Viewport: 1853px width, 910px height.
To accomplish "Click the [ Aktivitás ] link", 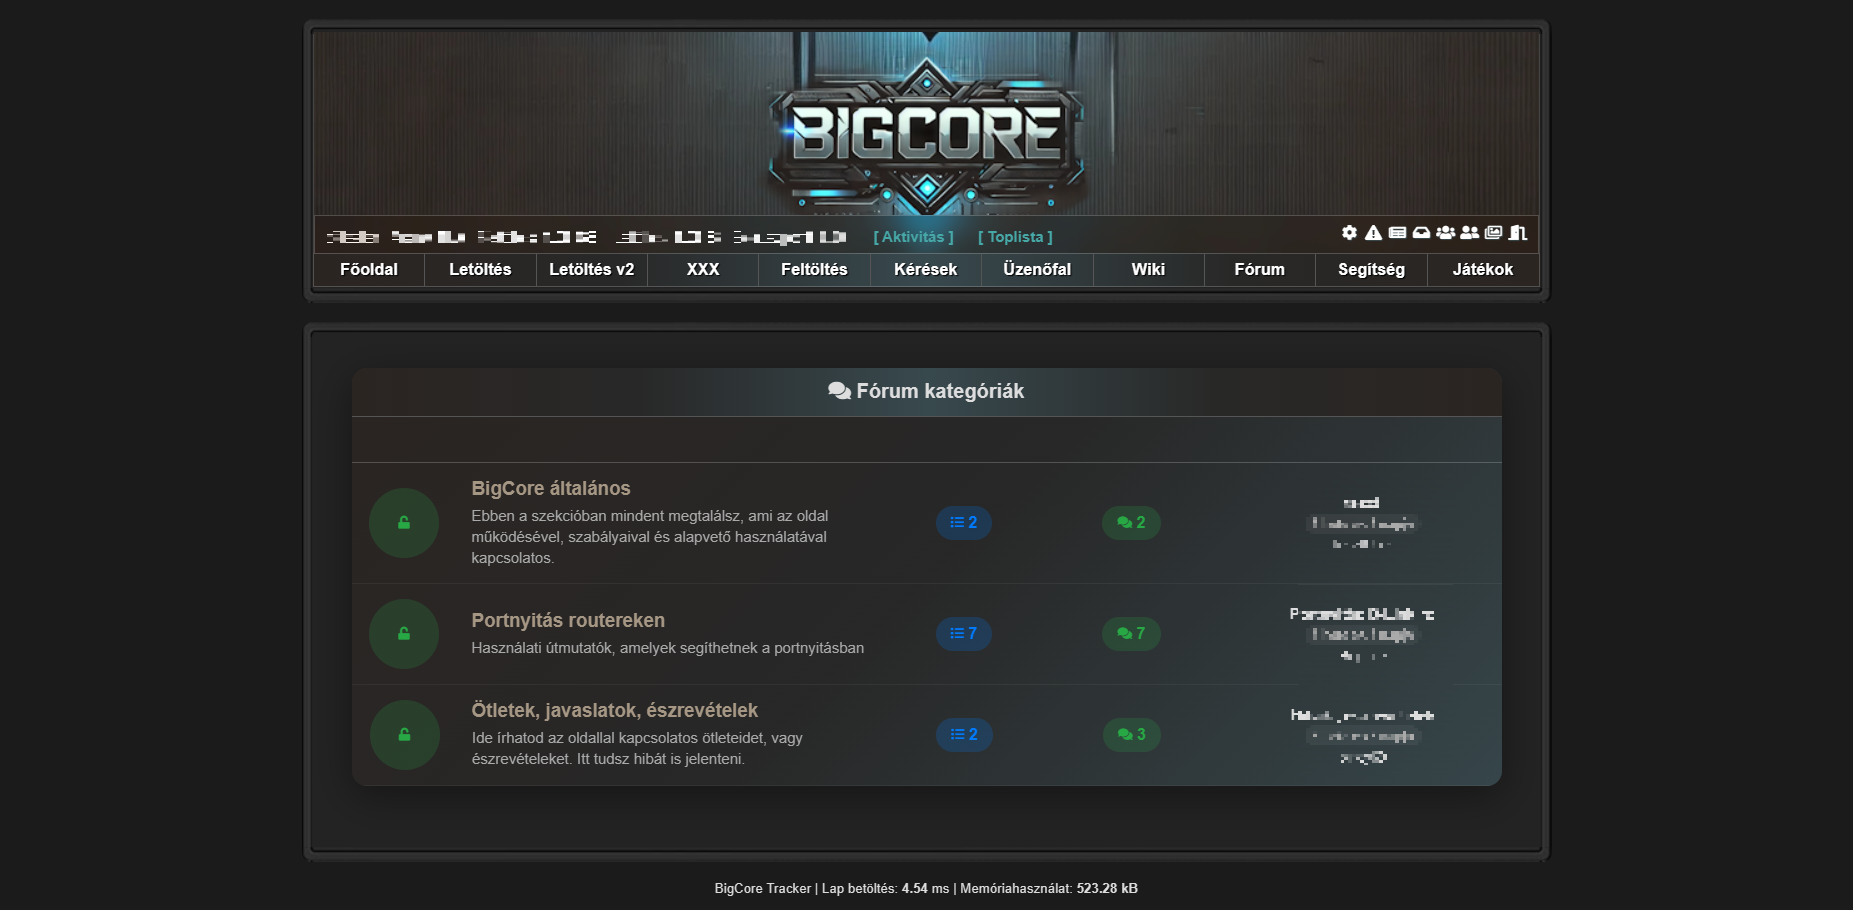I will pyautogui.click(x=914, y=237).
